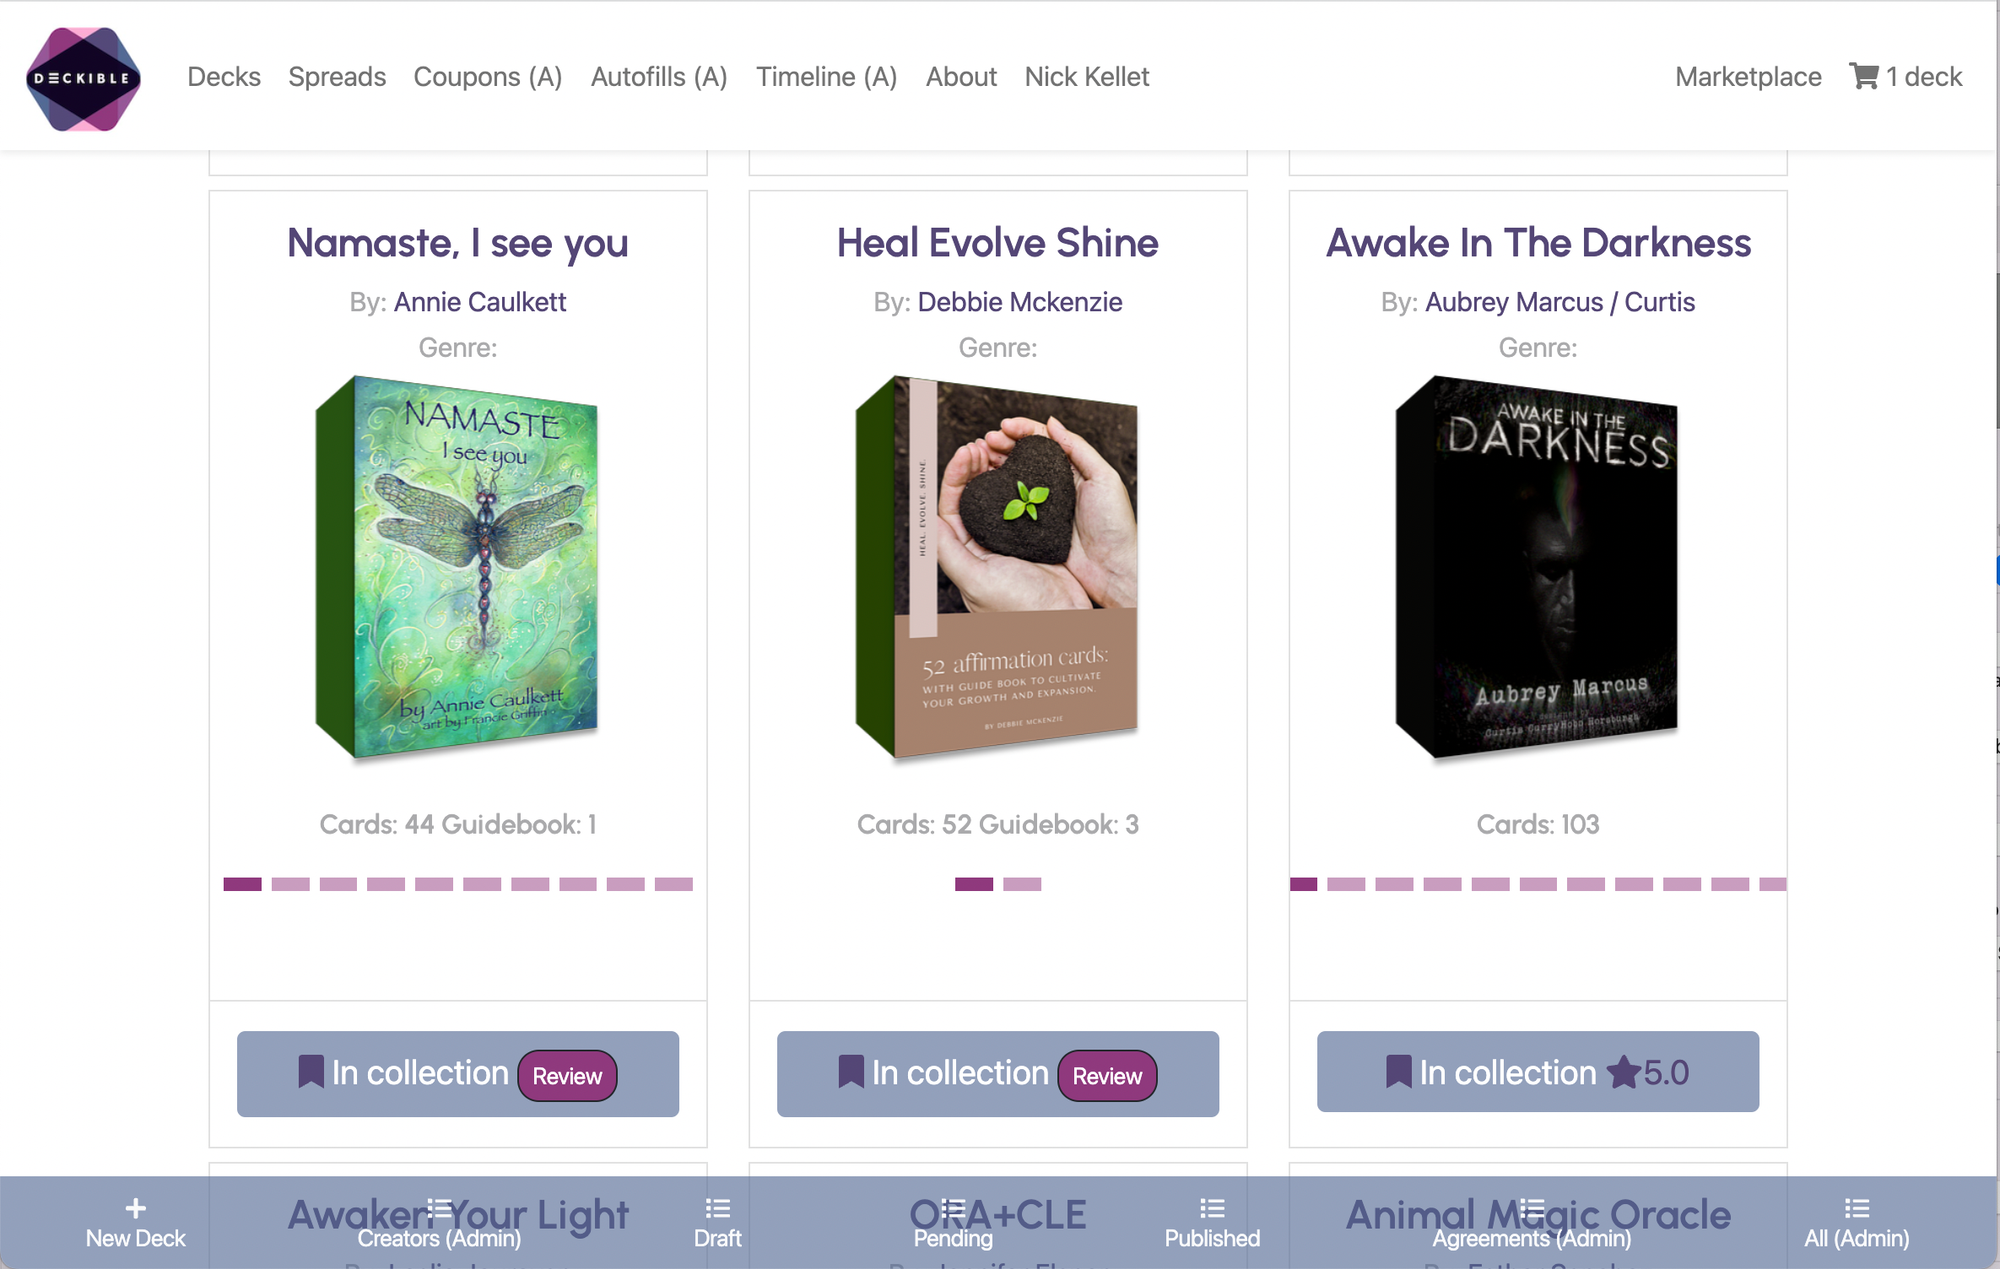2000x1269 pixels.
Task: Open the Spreads menu item
Action: click(337, 77)
